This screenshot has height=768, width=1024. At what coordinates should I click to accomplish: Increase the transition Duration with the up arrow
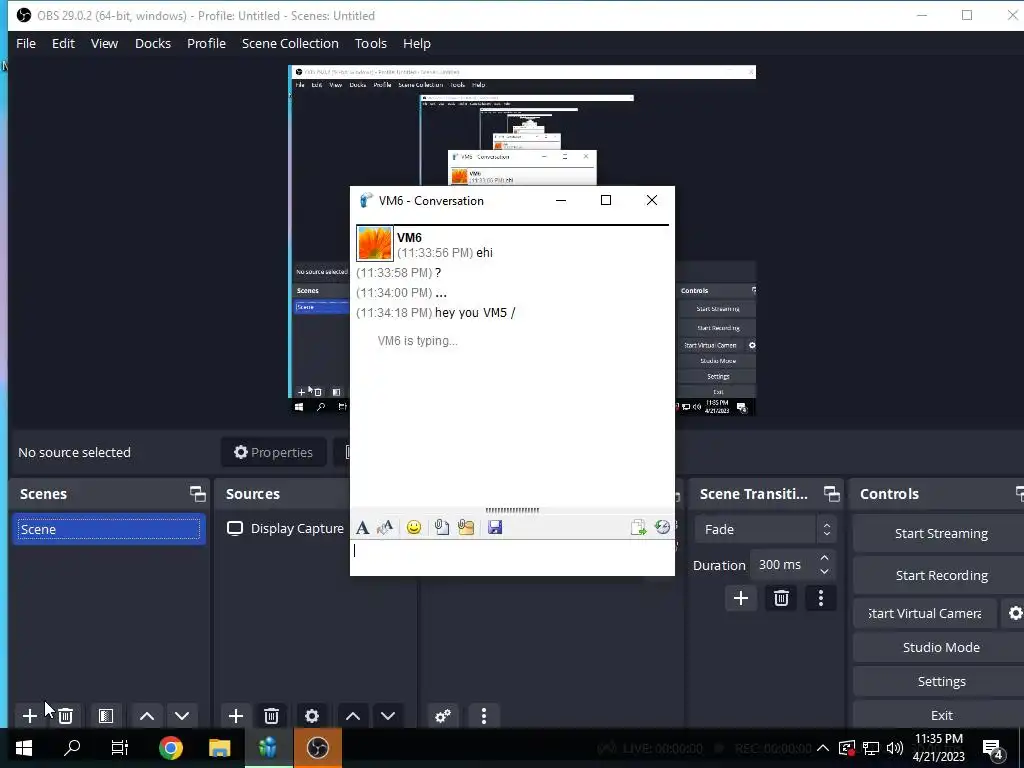tap(825, 558)
